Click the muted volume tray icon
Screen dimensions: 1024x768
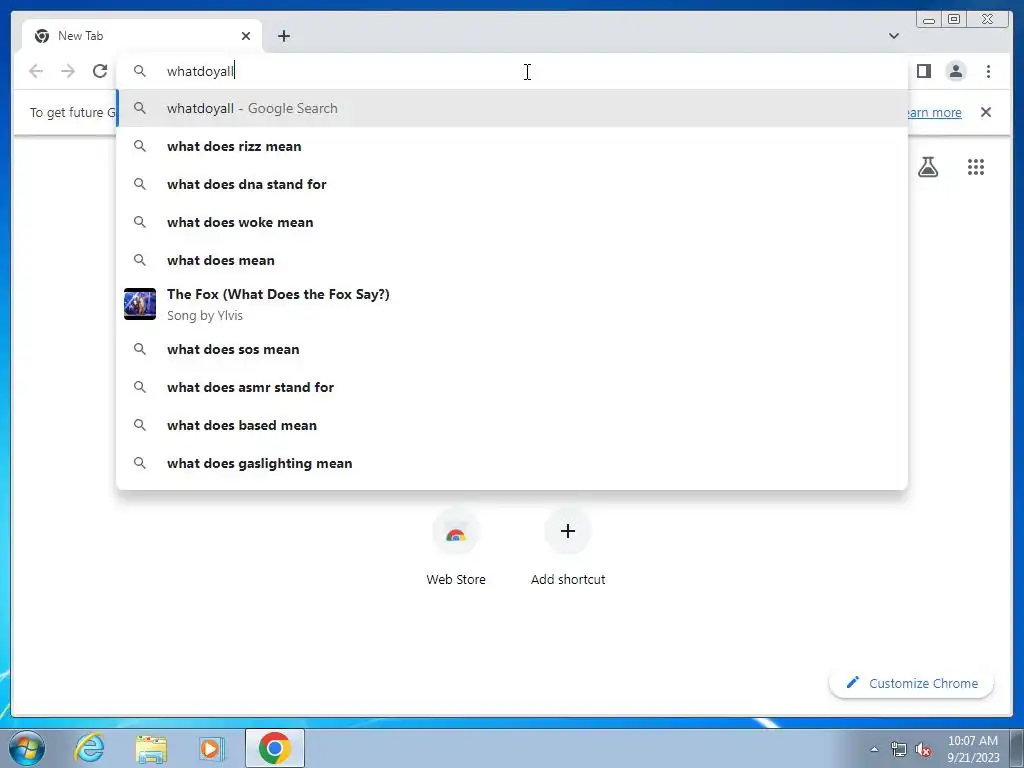coord(923,749)
